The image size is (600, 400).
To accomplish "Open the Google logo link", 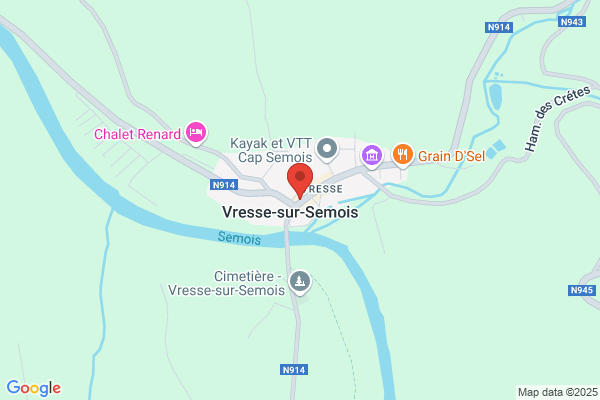I will [34, 388].
